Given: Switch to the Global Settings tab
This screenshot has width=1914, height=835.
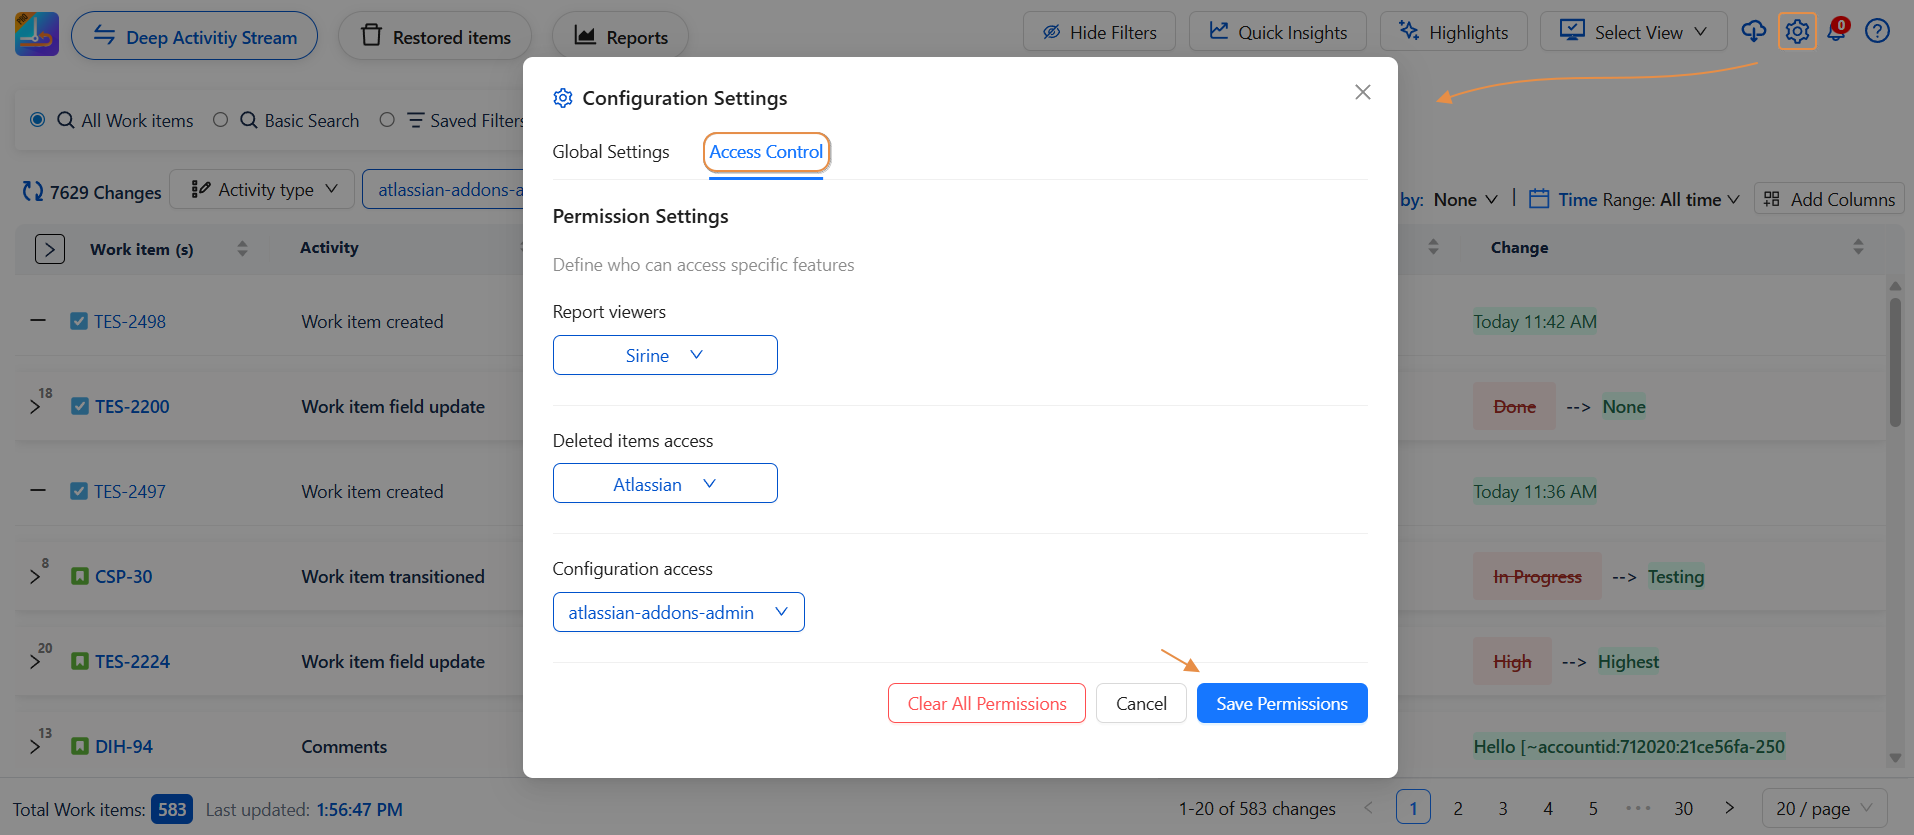Looking at the screenshot, I should [x=611, y=152].
